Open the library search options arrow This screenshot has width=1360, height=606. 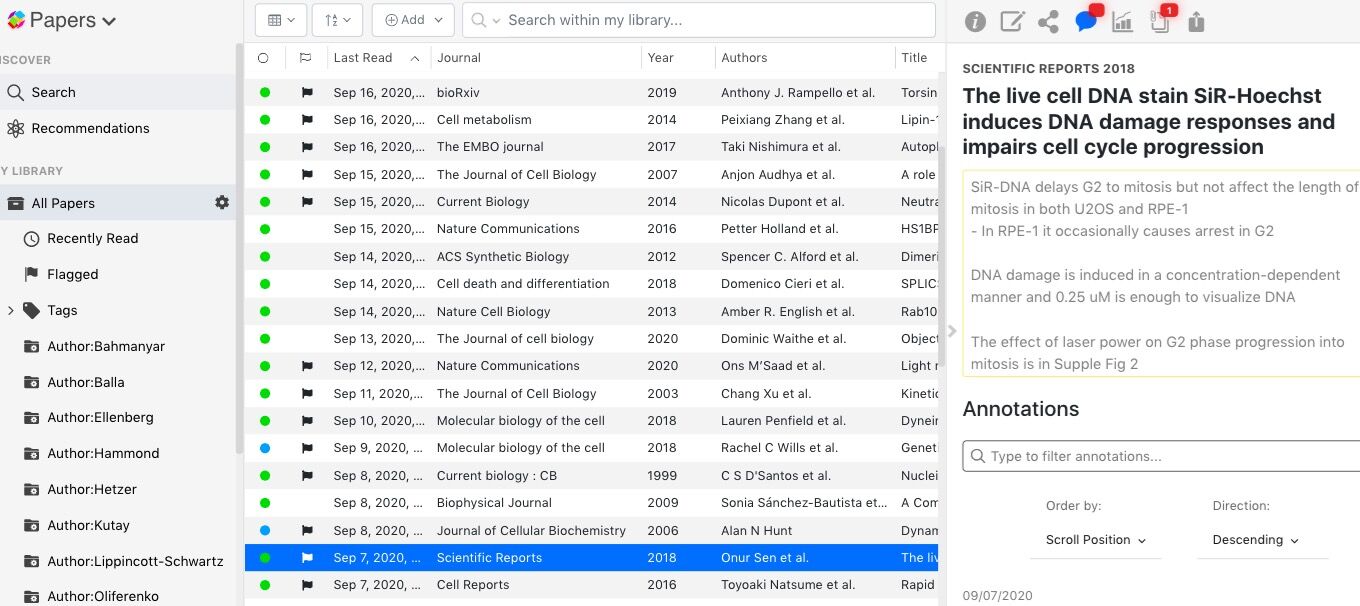(x=494, y=21)
